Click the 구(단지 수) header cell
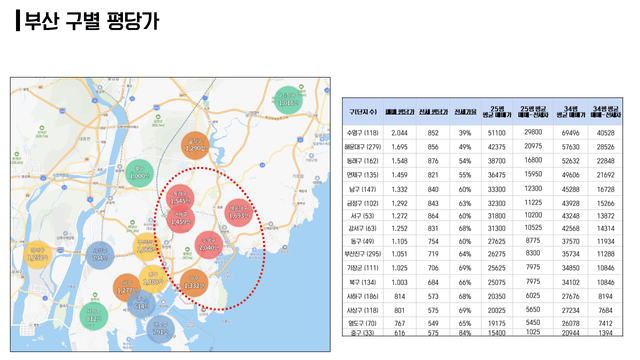Screen dimensions: 640x360 (x=363, y=111)
